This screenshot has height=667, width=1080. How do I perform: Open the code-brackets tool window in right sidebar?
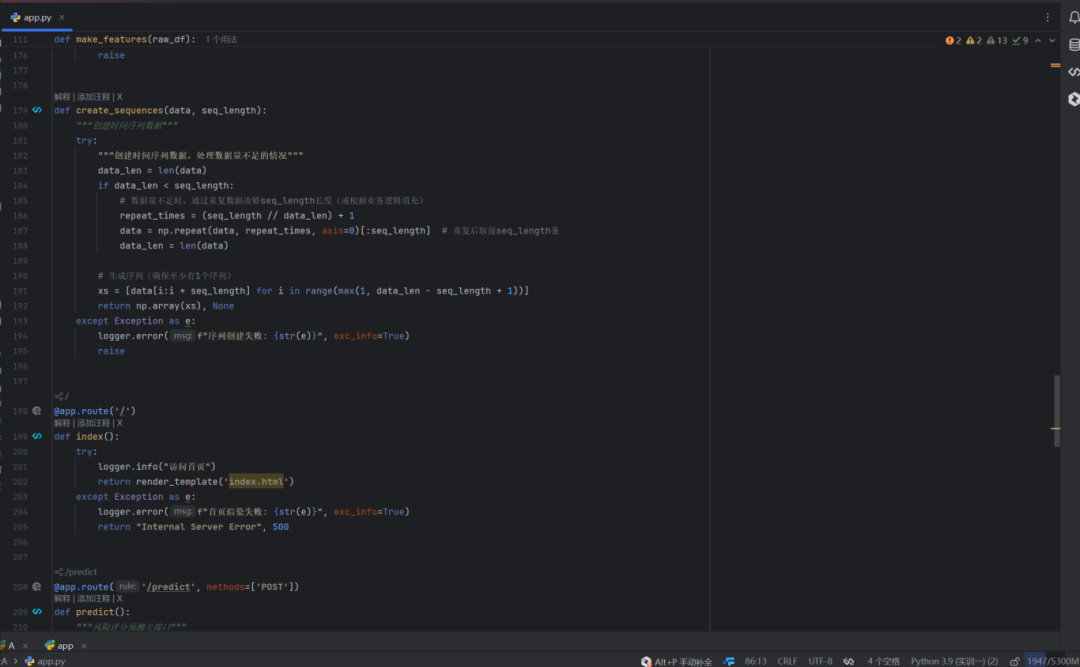[x=1073, y=72]
